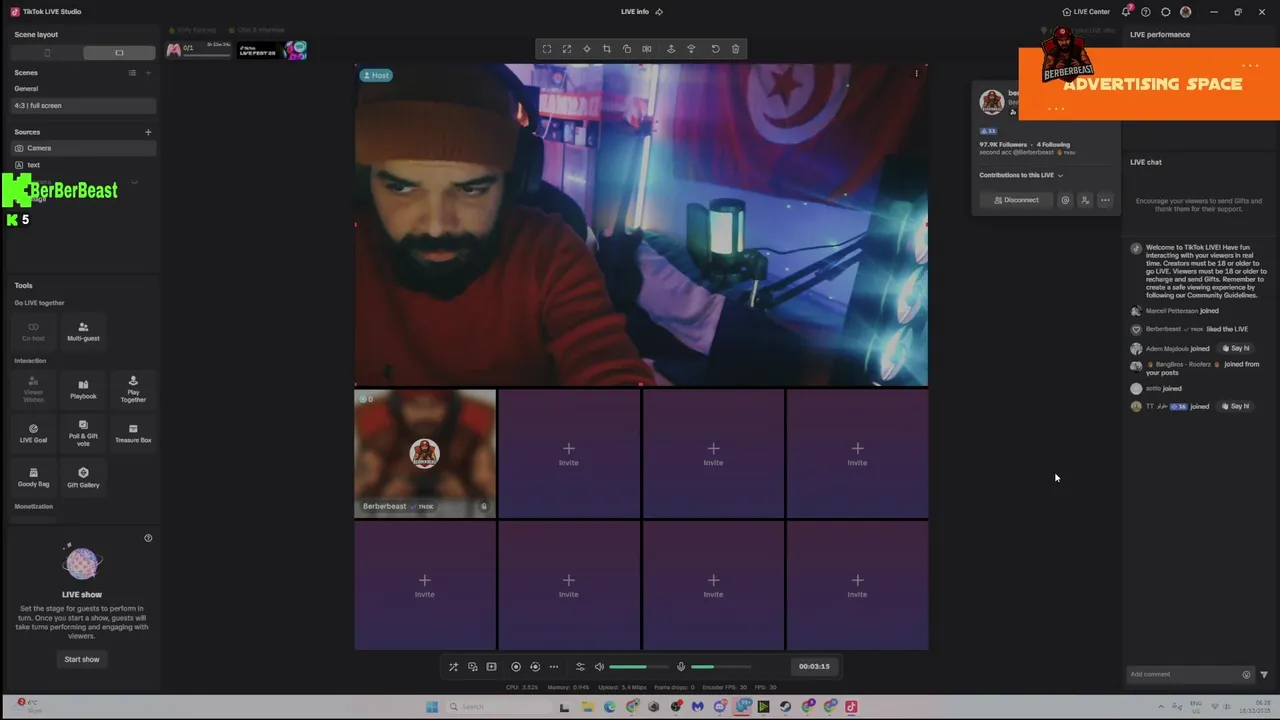Click 'Say hi' next to Adem Majdoub
Screen dimensions: 1280x720
pos(1236,348)
